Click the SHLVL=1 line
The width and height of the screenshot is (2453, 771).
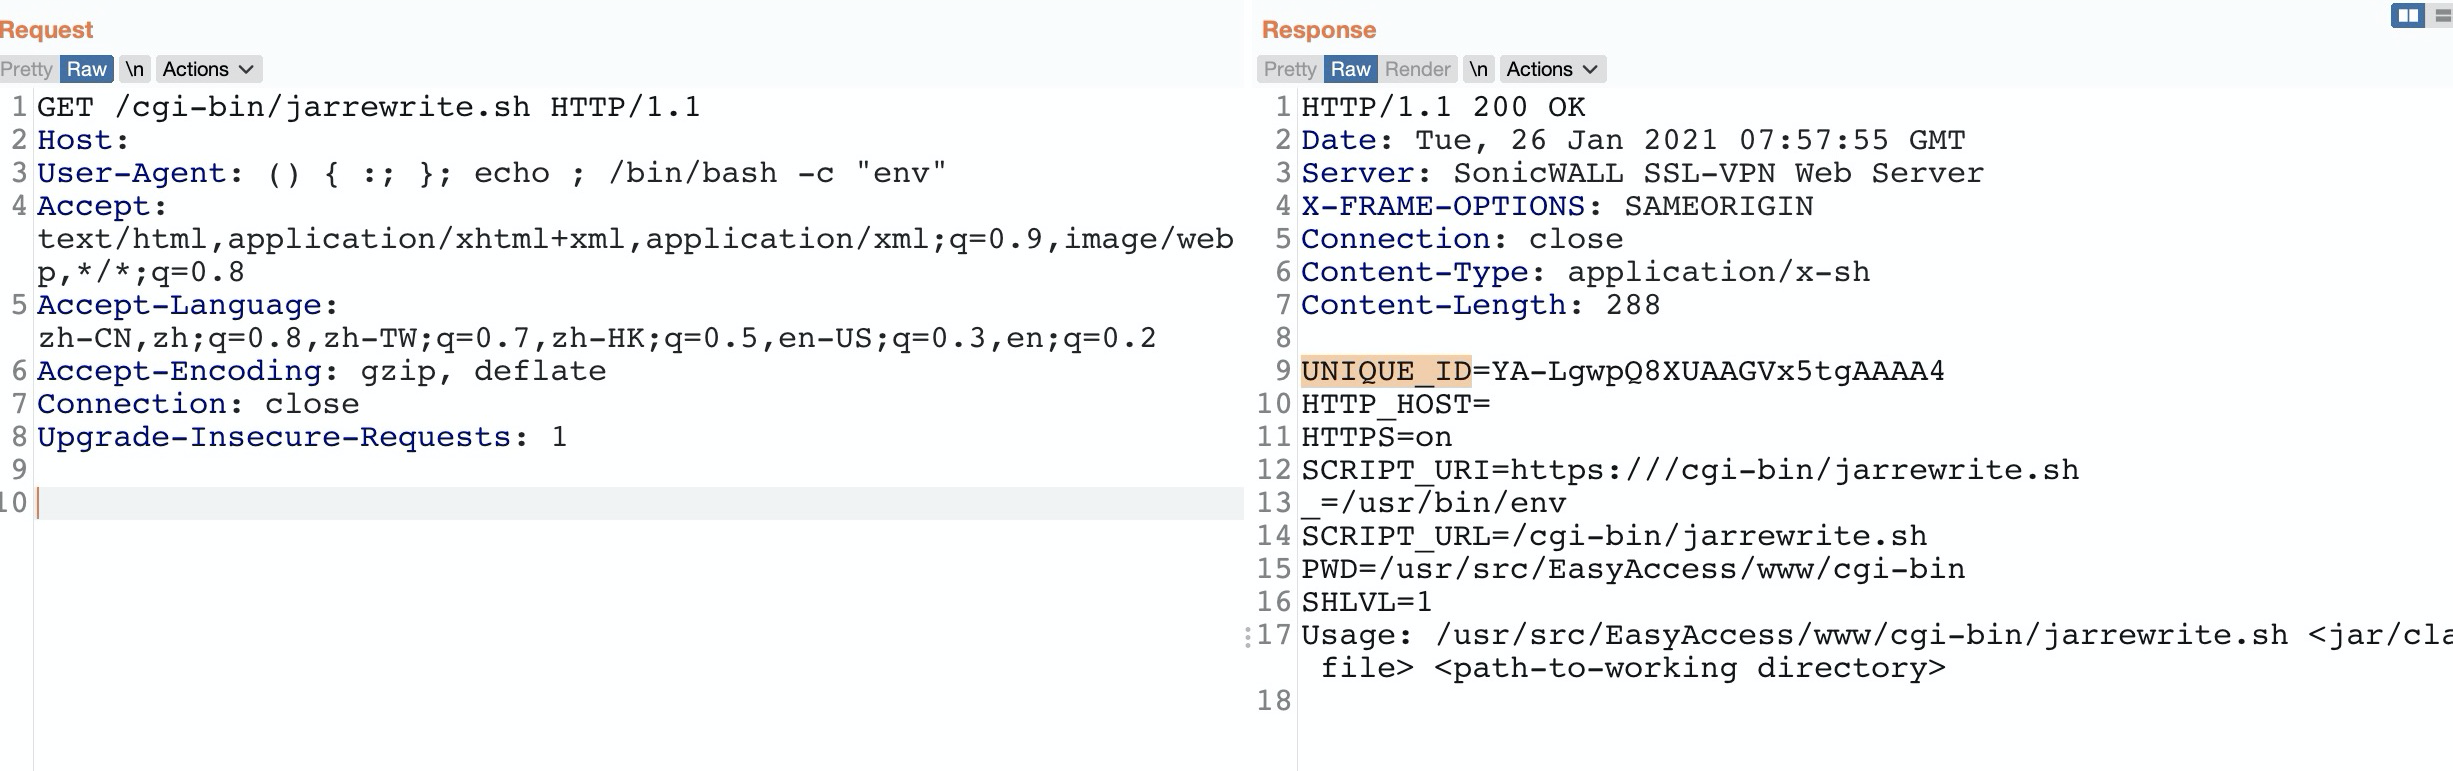[1366, 602]
